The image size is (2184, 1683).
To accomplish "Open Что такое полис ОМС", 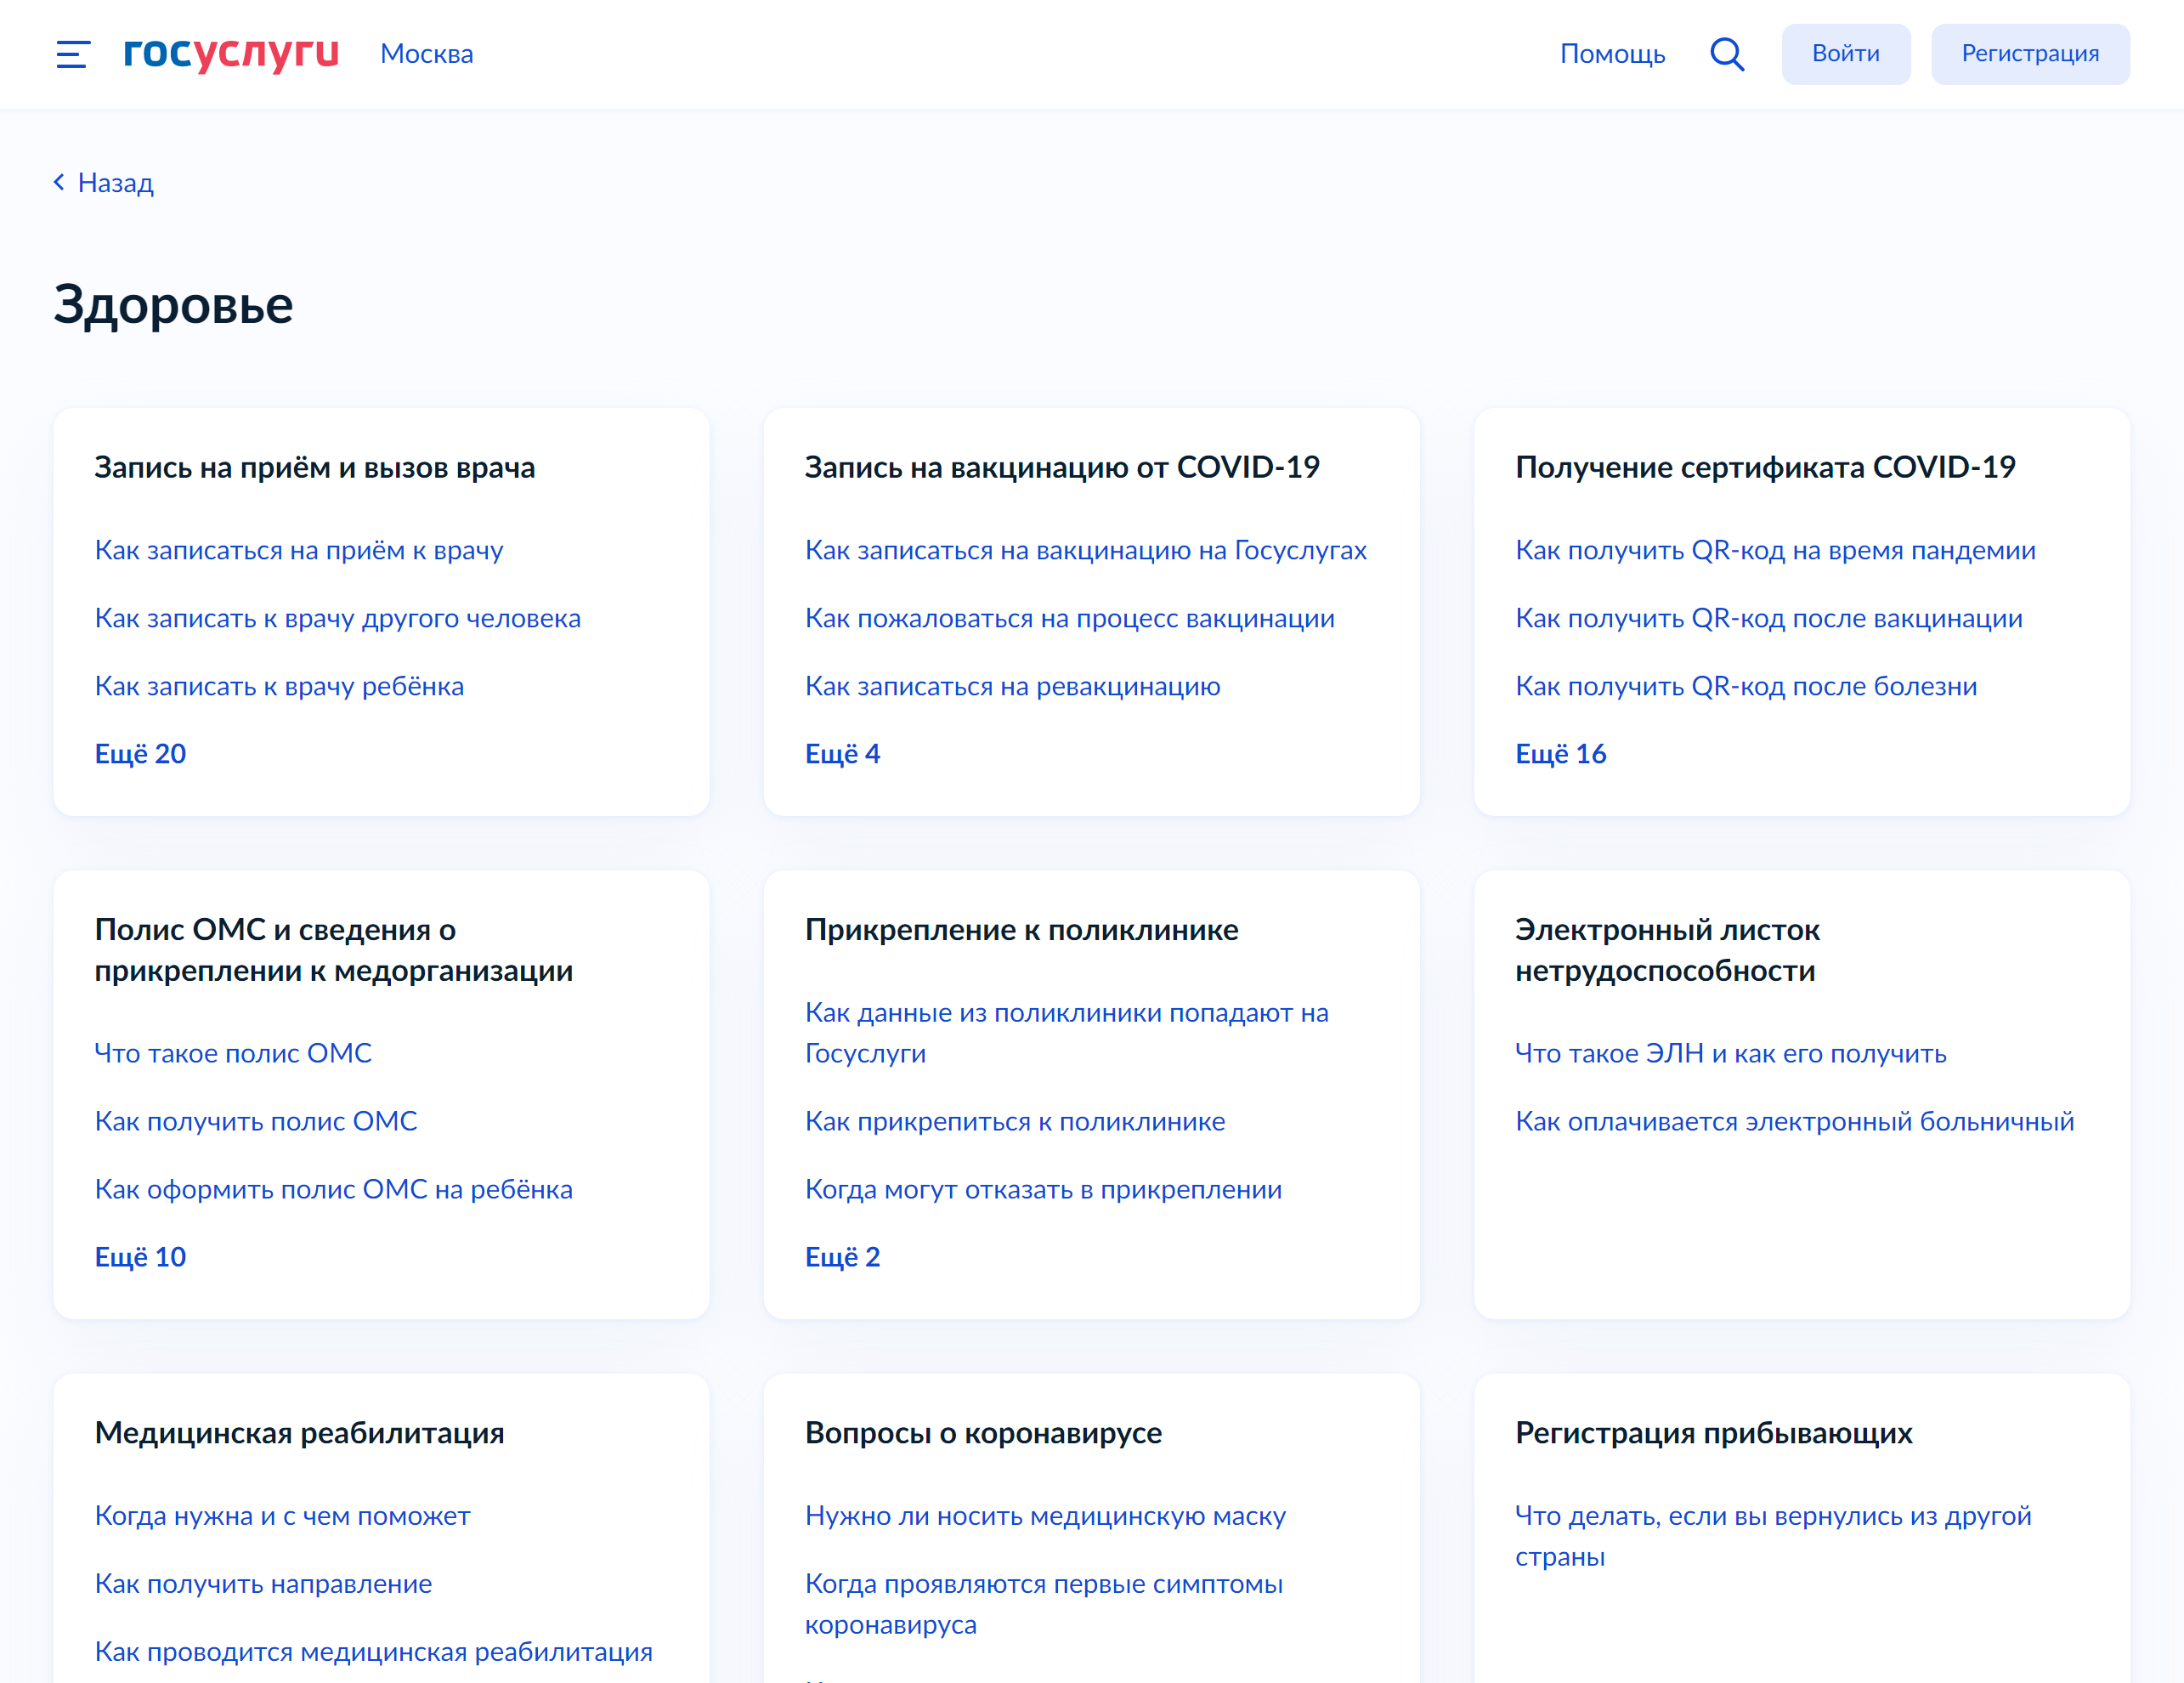I will point(233,1053).
